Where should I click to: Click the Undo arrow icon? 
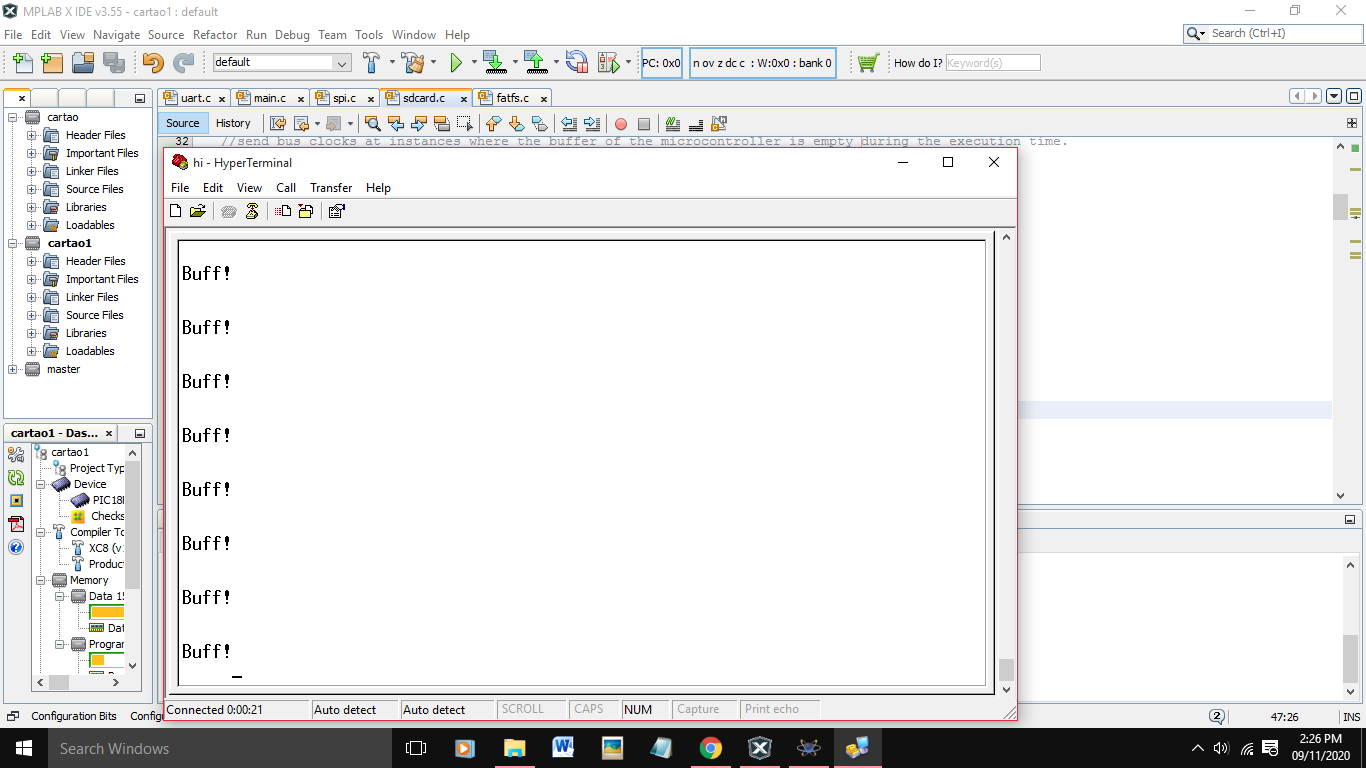tap(153, 62)
